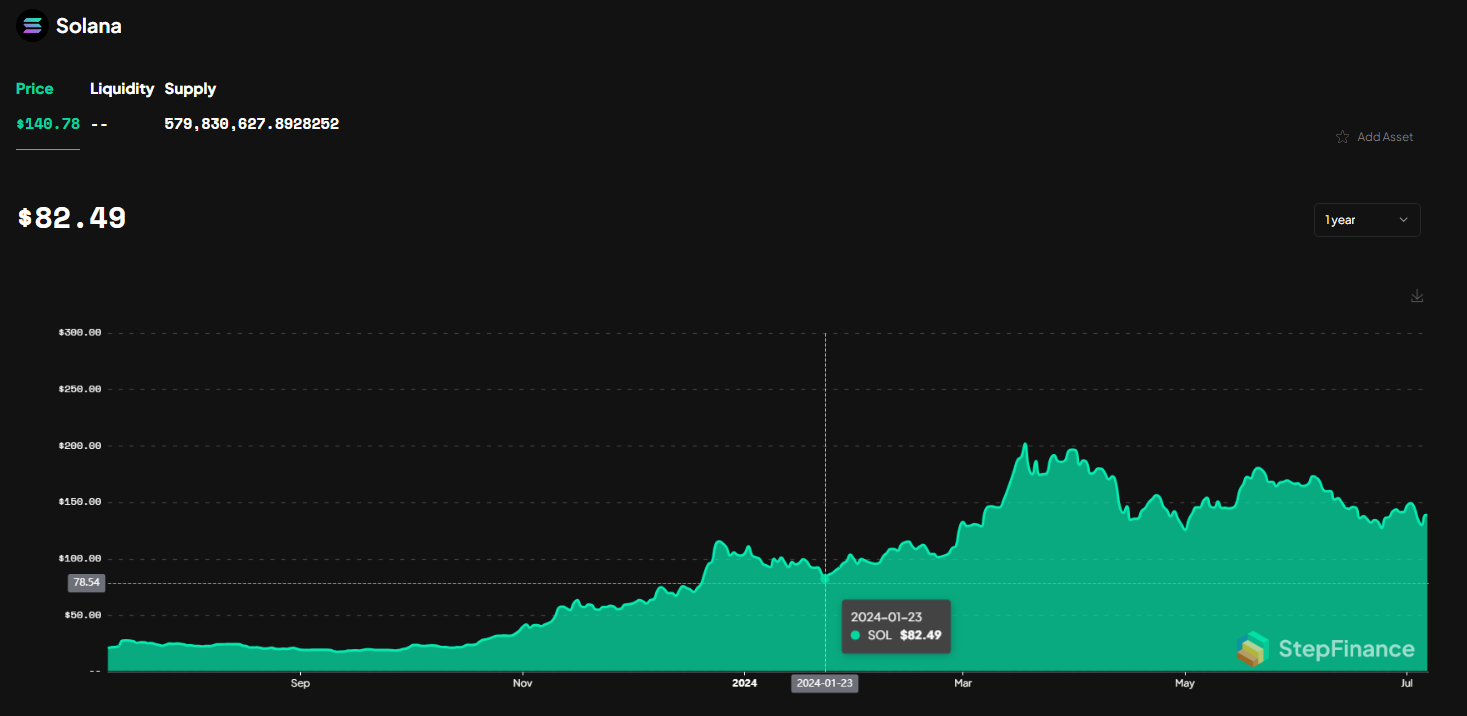The image size is (1467, 716).
Task: Click the cursor point marker on the chart line
Action: pos(824,577)
